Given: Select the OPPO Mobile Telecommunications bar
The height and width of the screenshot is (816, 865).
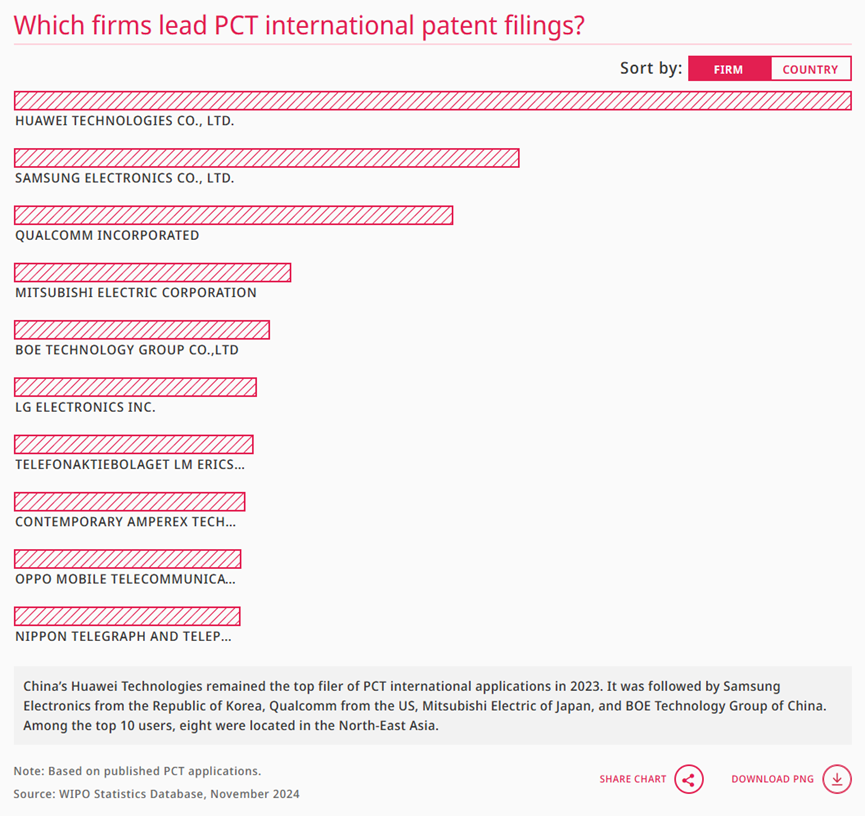Looking at the screenshot, I should pyautogui.click(x=127, y=559).
